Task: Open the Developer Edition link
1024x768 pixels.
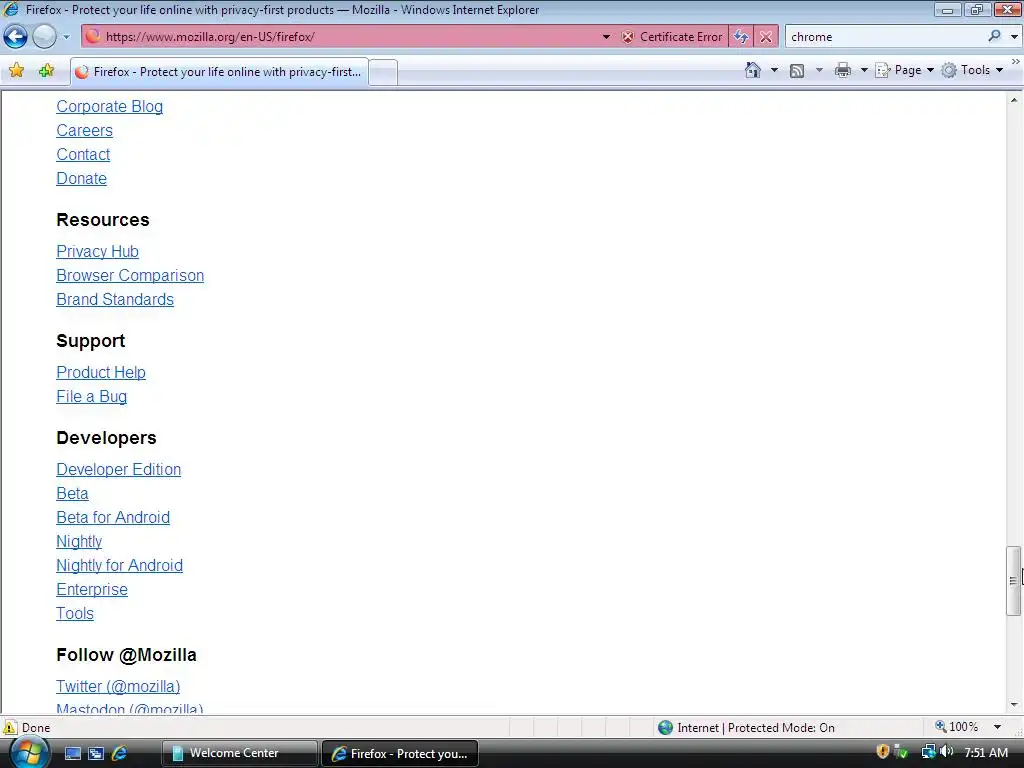Action: pyautogui.click(x=119, y=470)
